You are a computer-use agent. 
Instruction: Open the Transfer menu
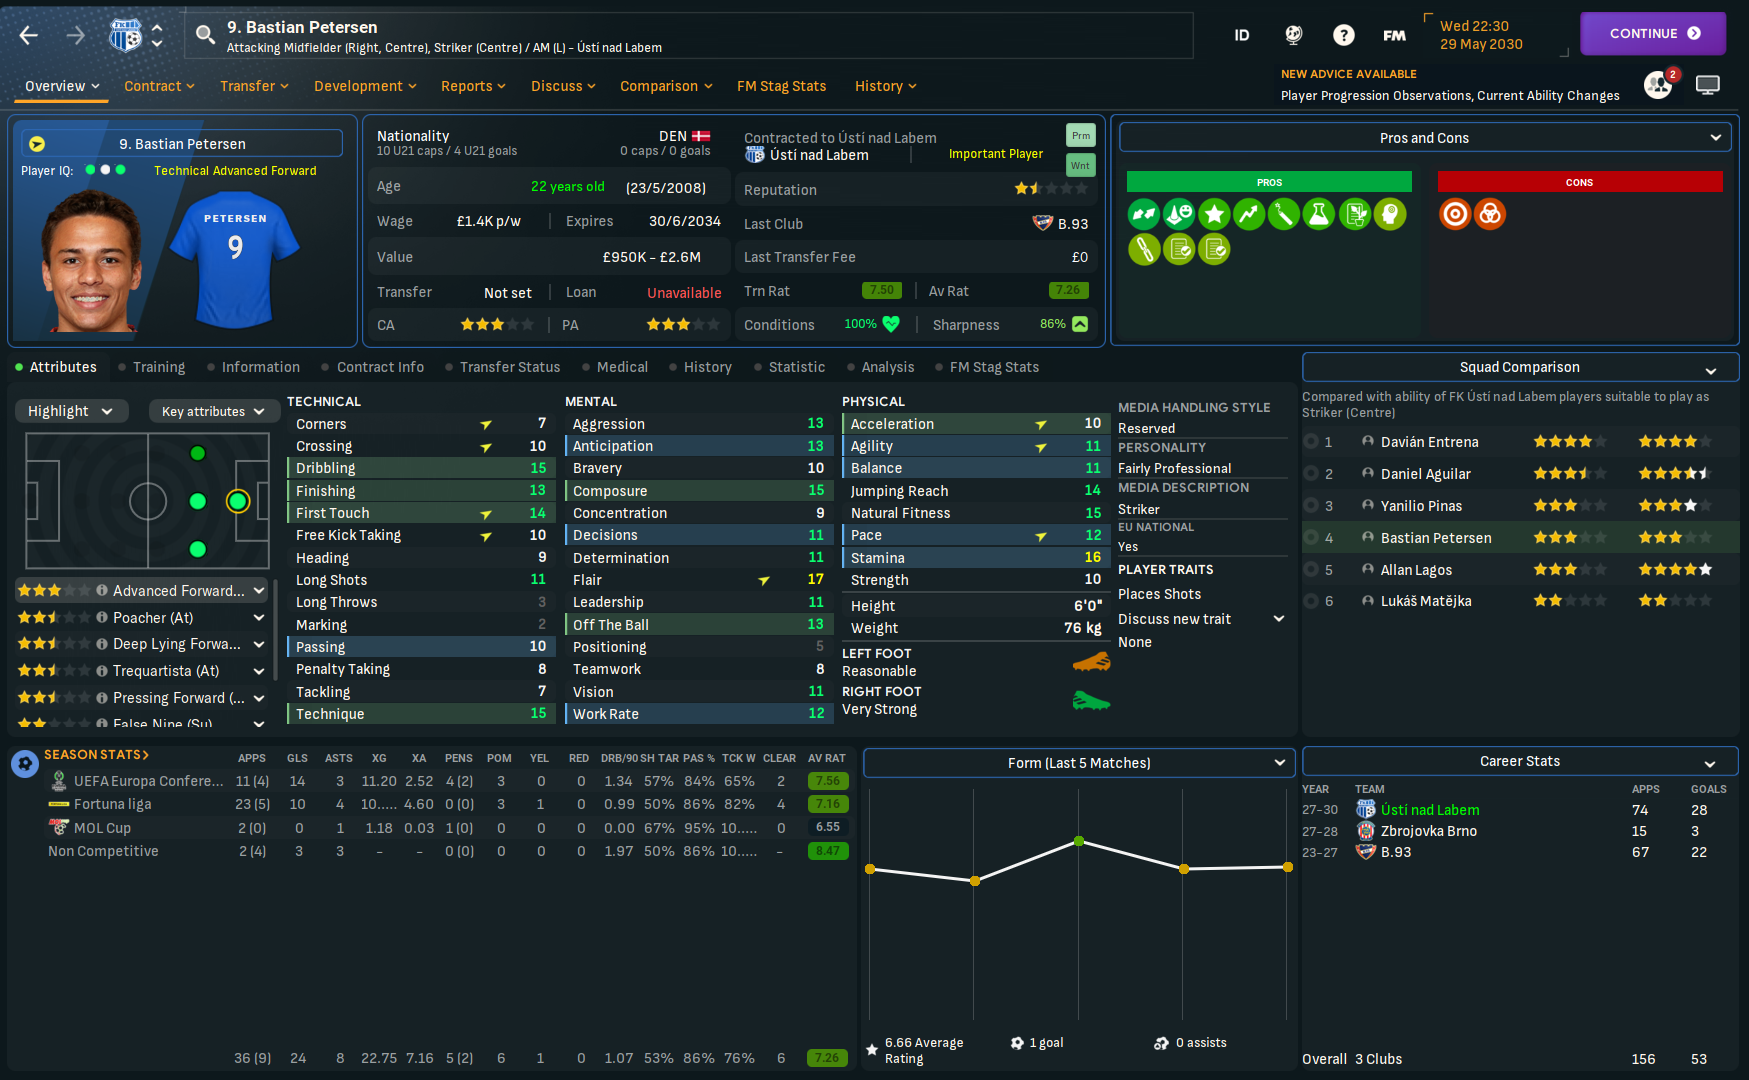coord(254,86)
